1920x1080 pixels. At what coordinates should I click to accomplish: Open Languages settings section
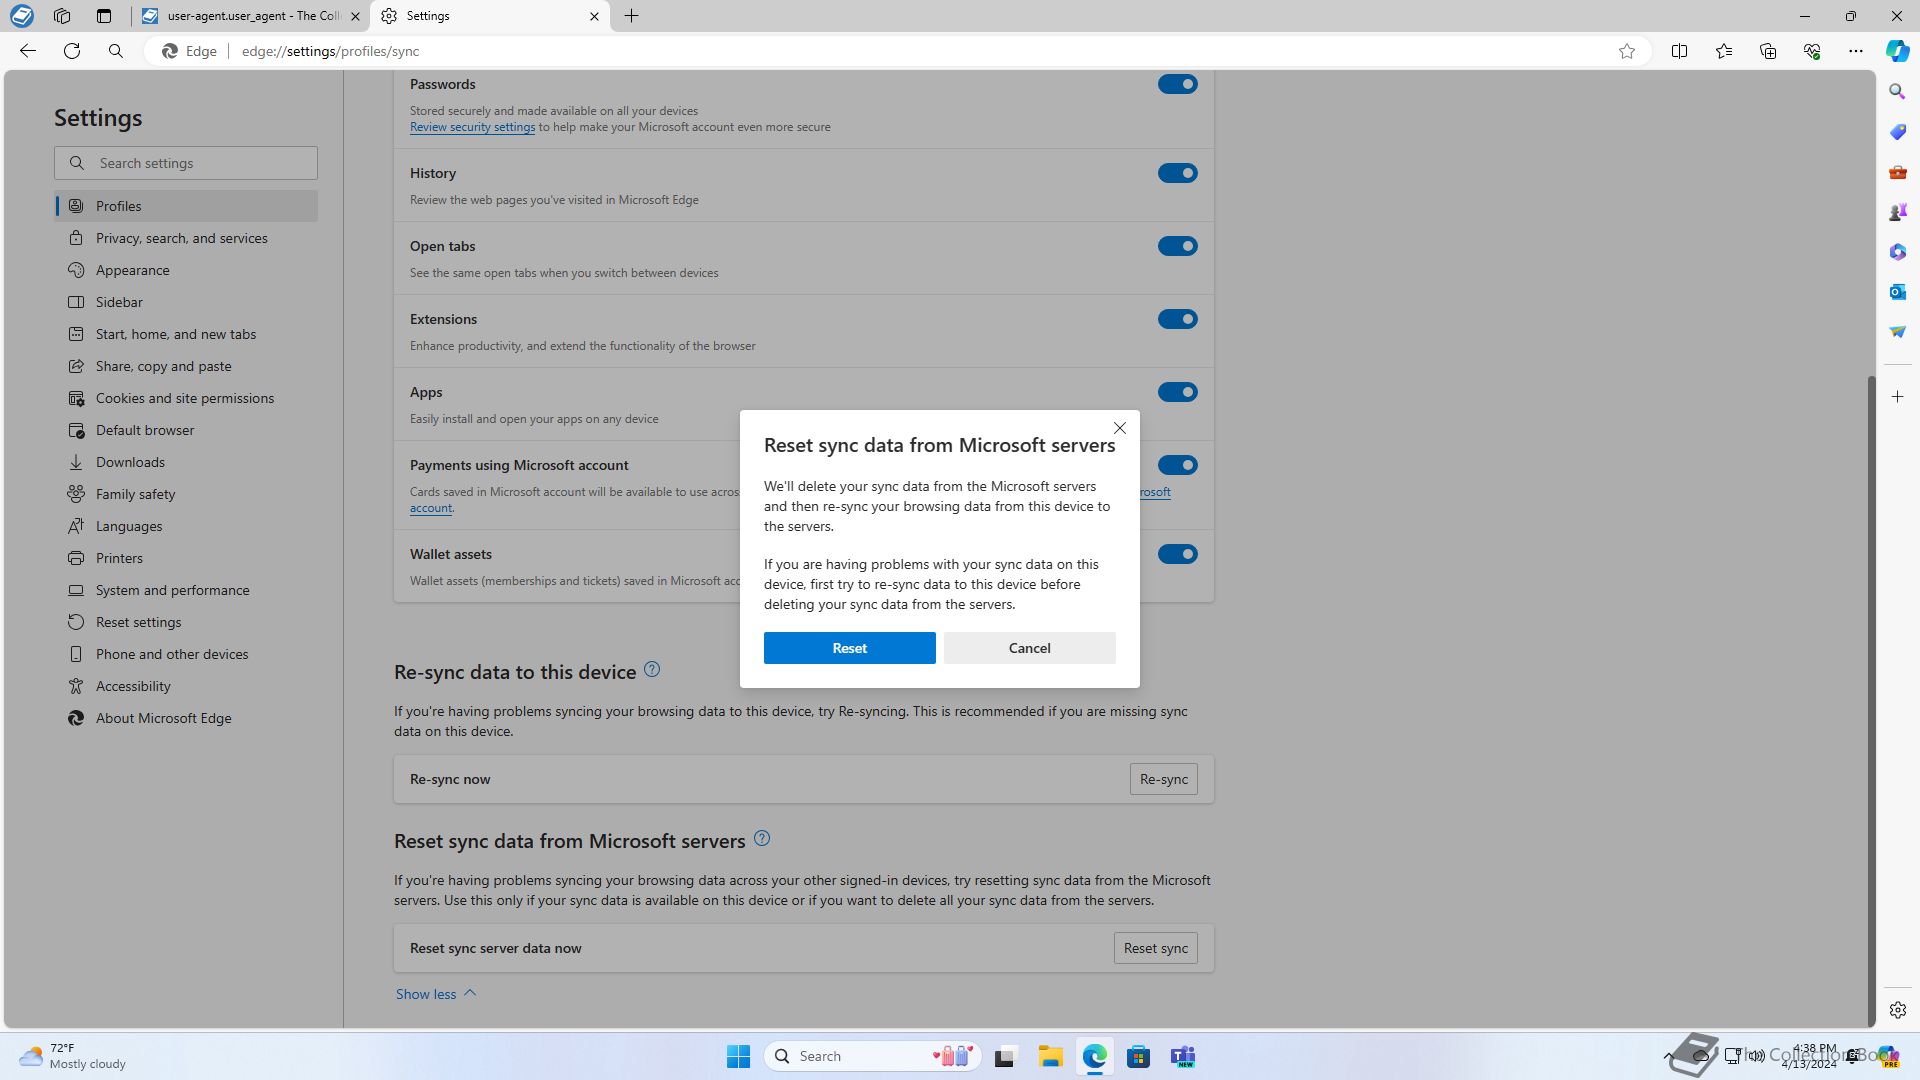[186, 526]
